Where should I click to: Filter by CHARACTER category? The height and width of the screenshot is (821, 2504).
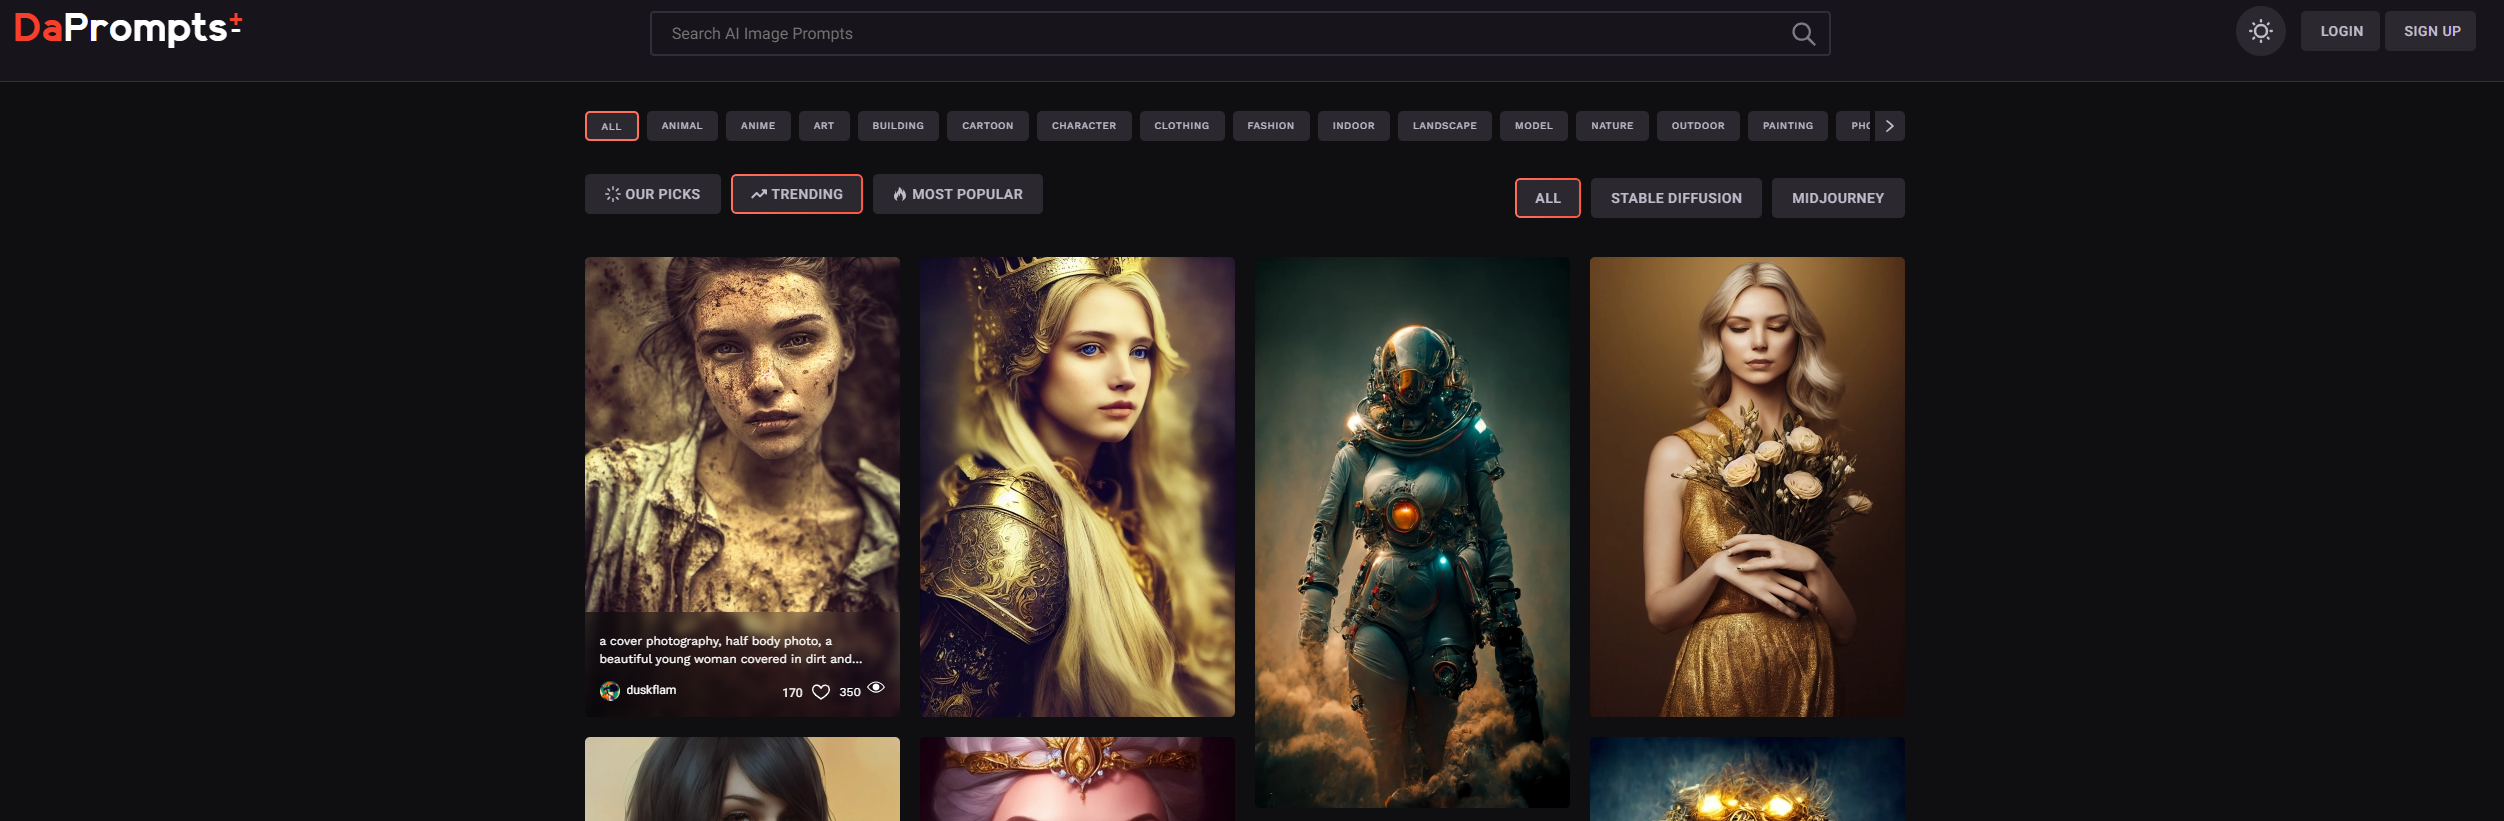coord(1084,126)
